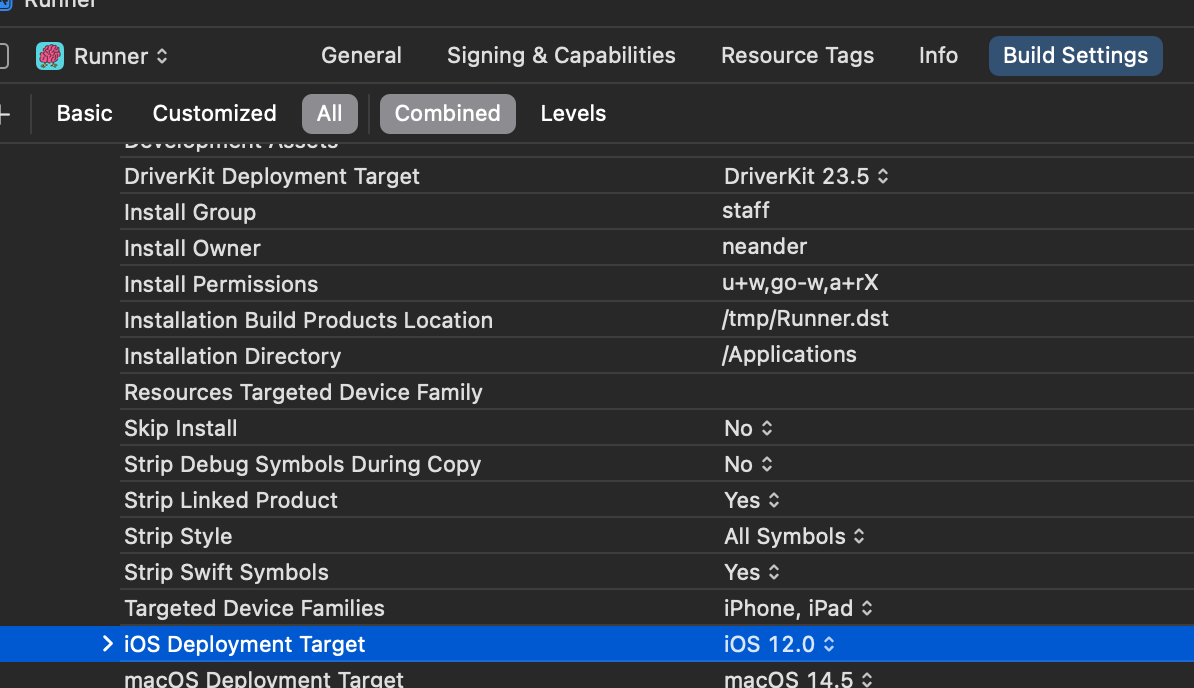
Task: Select the macOS Deployment Target setting name
Action: click(263, 679)
